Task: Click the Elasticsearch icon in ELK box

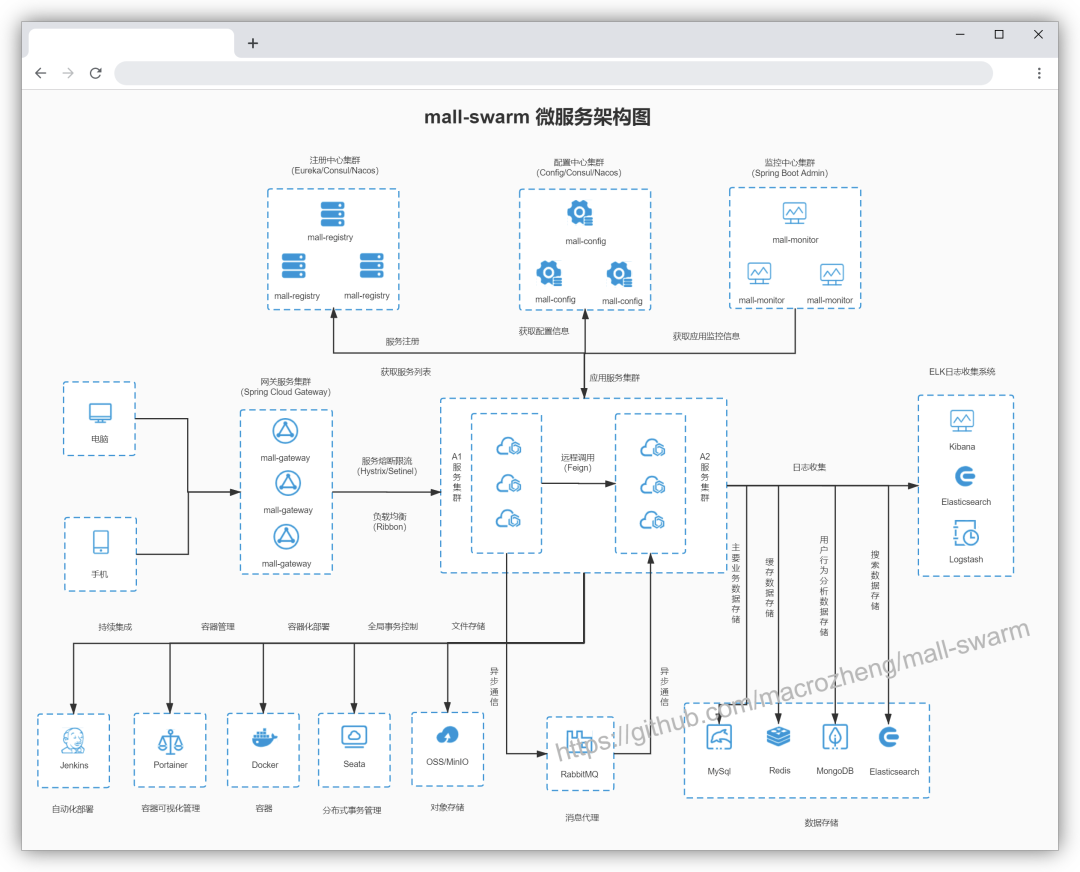Action: [x=965, y=477]
